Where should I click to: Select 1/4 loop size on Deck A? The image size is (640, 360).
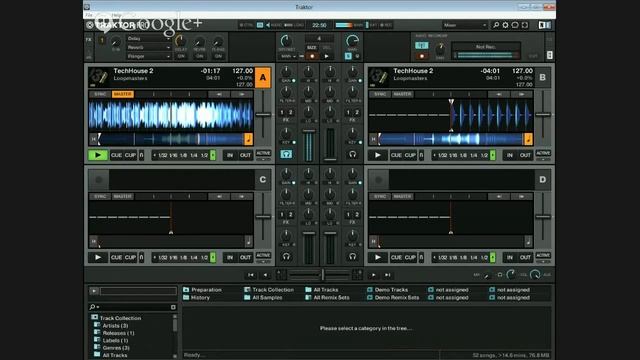tap(193, 156)
